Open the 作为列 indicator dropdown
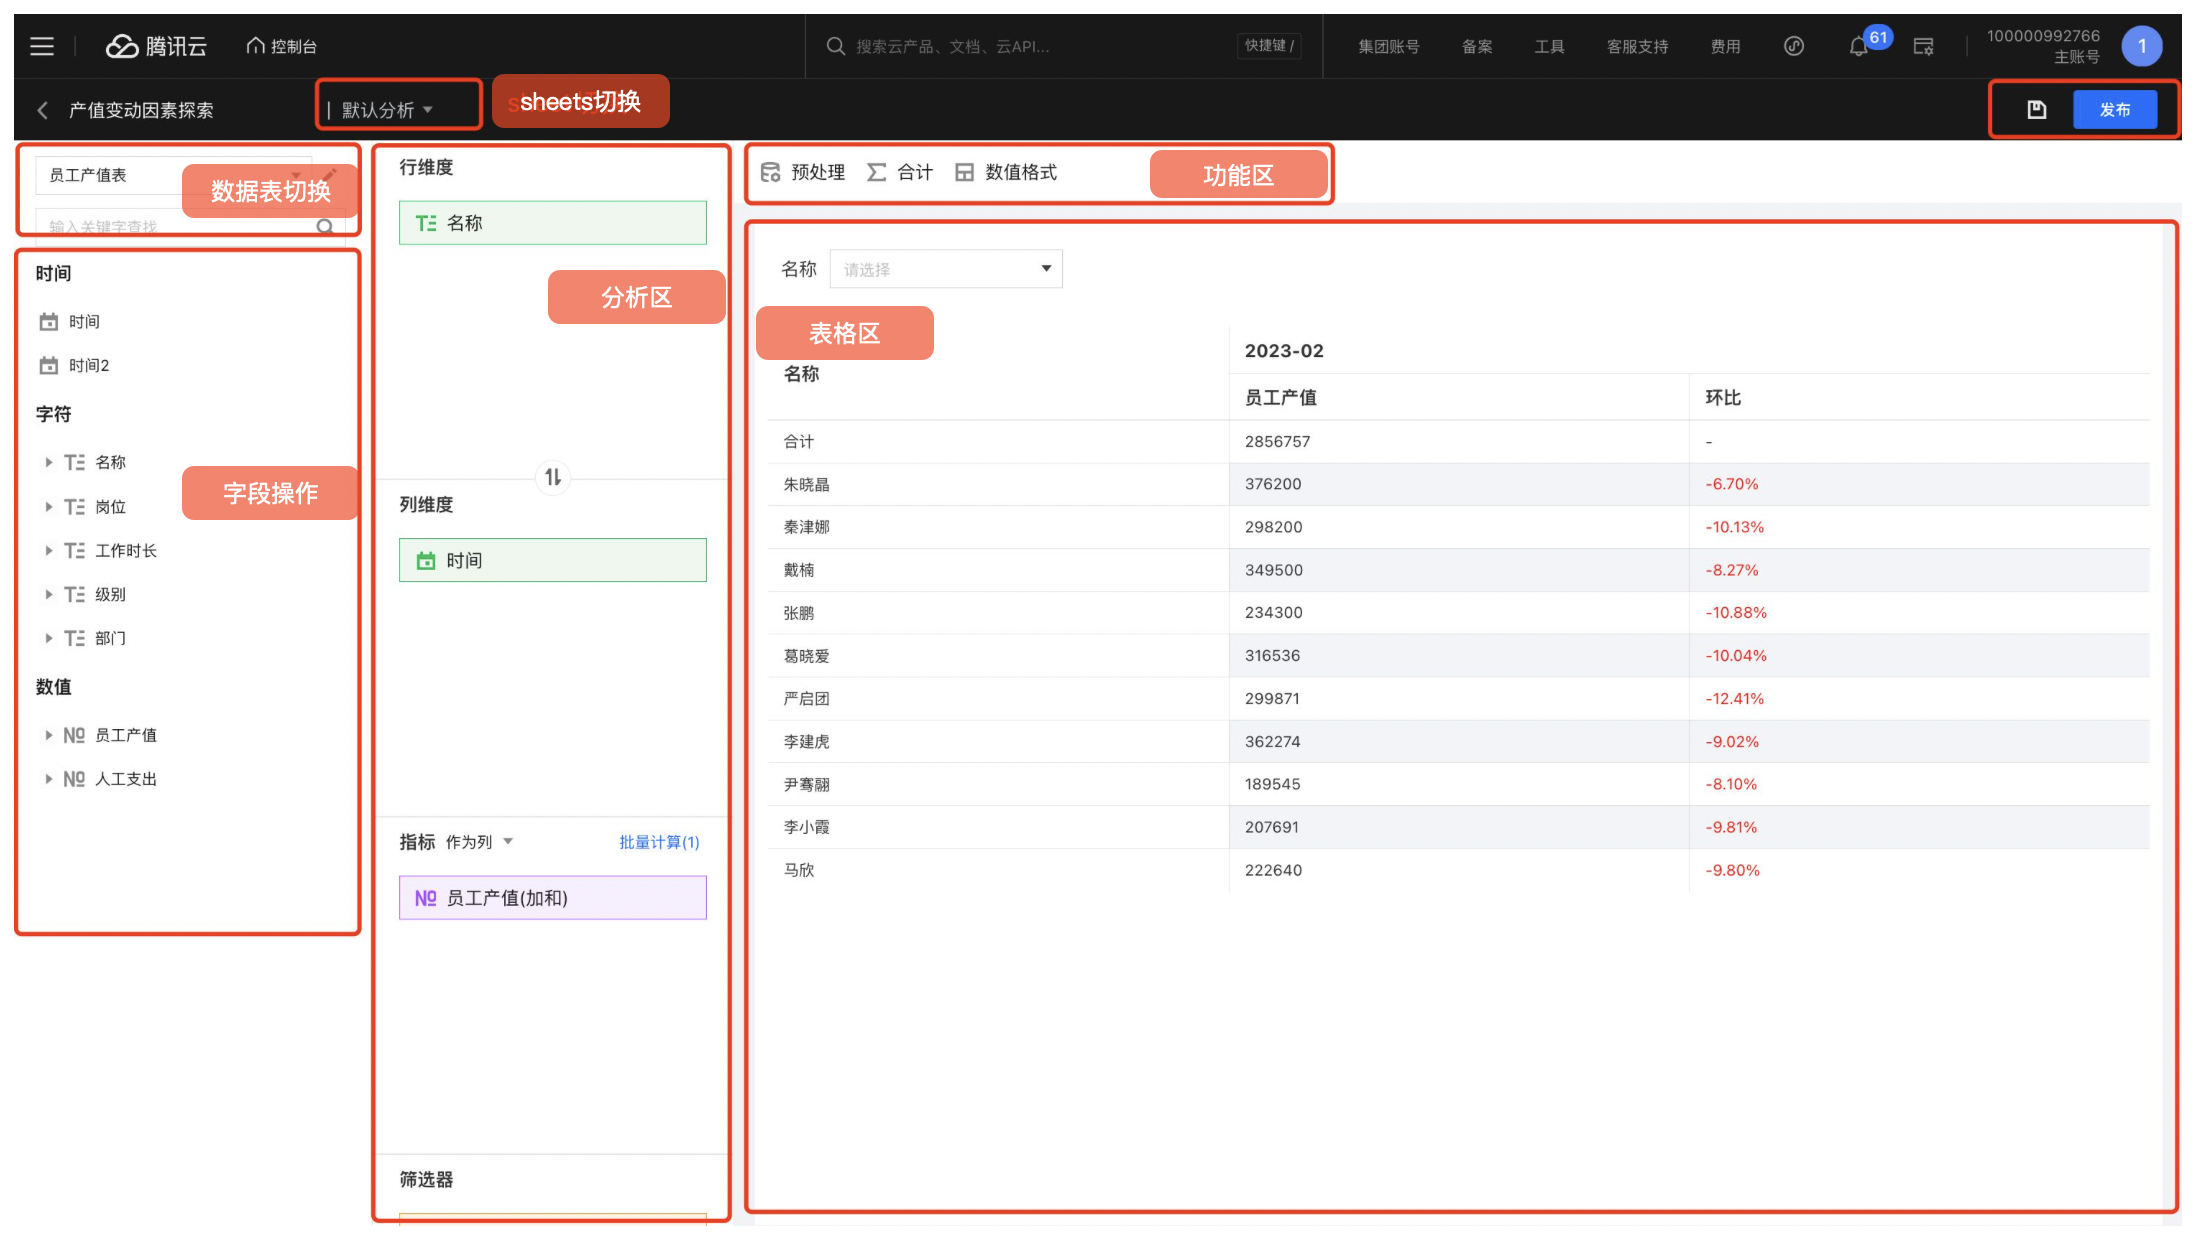 tap(479, 842)
